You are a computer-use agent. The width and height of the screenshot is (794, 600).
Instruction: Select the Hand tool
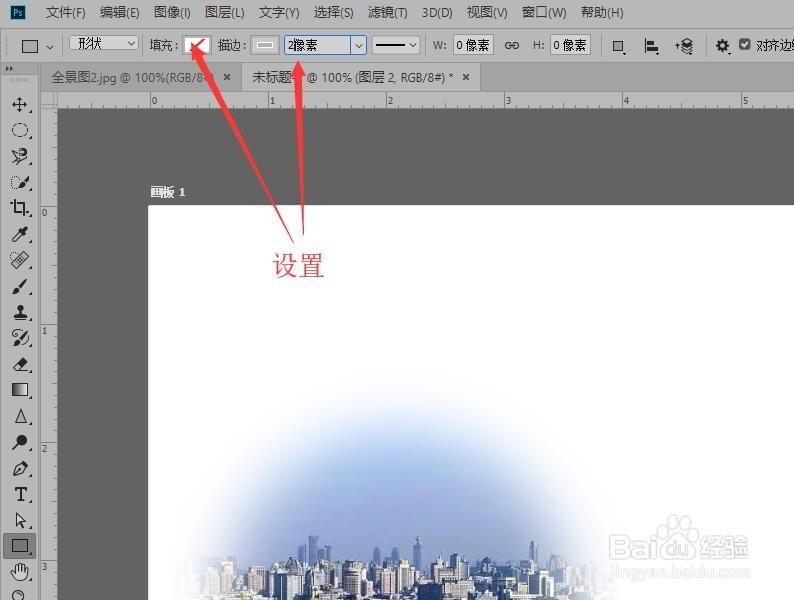tap(20, 572)
